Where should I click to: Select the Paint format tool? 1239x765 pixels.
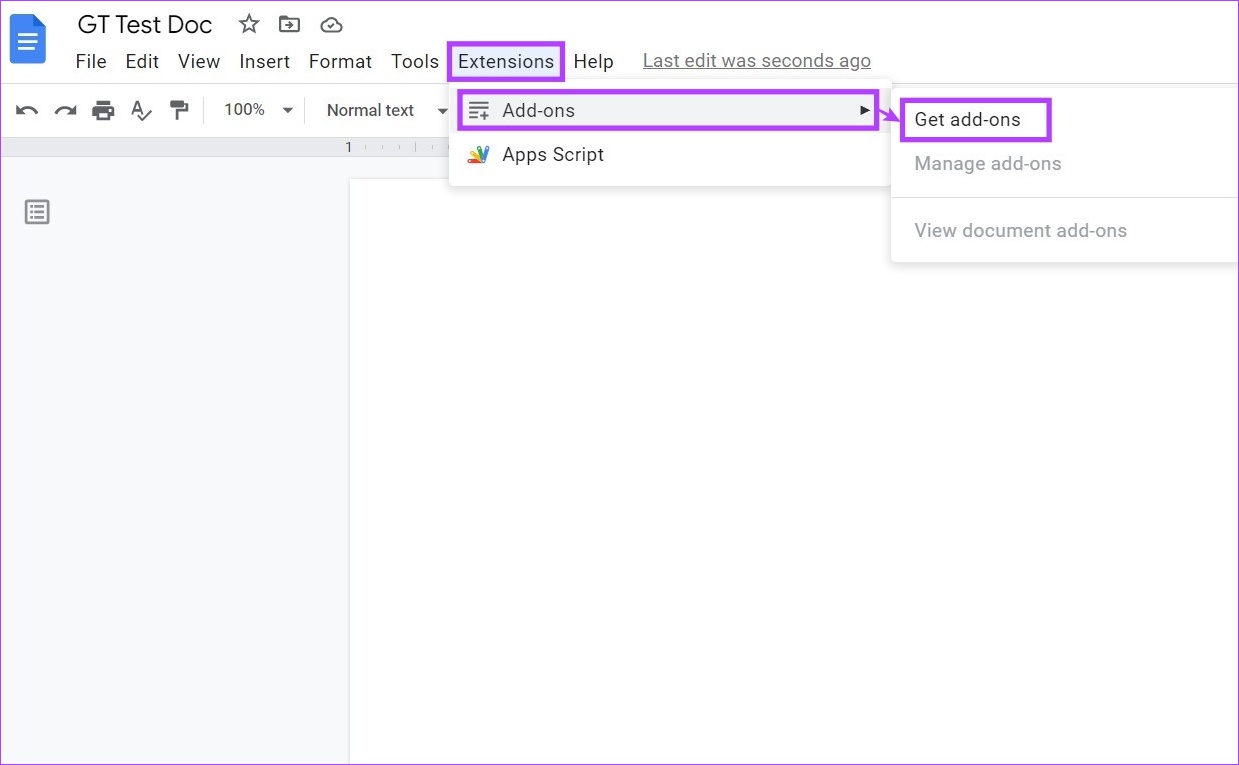click(179, 110)
